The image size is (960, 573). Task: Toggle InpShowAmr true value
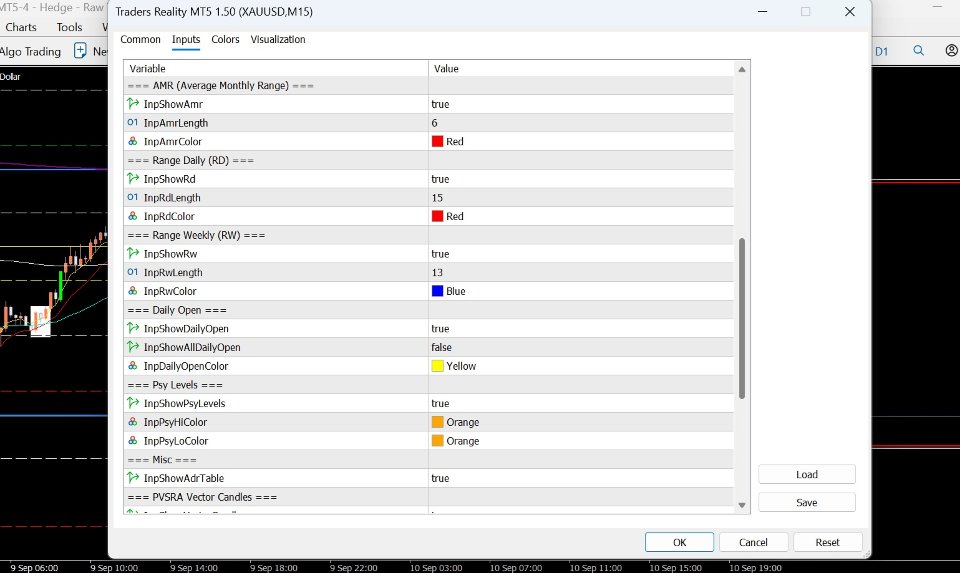click(581, 104)
